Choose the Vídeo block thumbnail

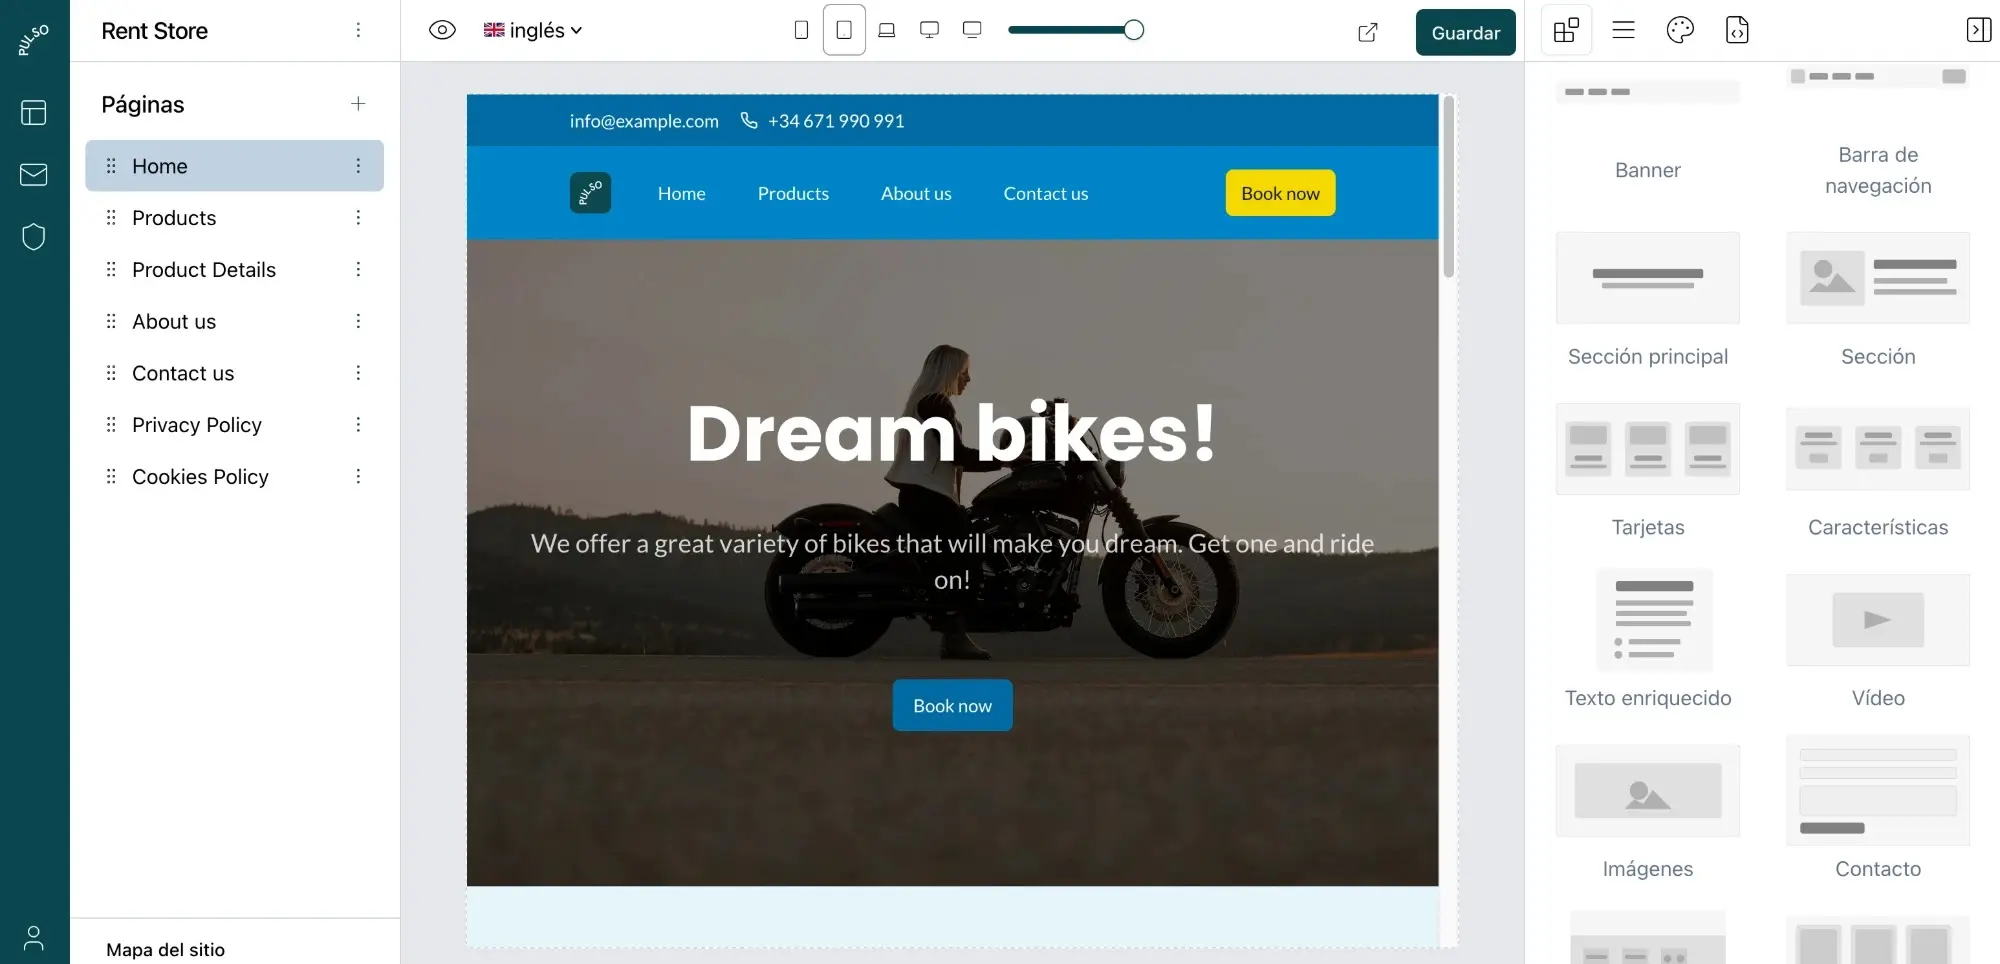coord(1878,620)
